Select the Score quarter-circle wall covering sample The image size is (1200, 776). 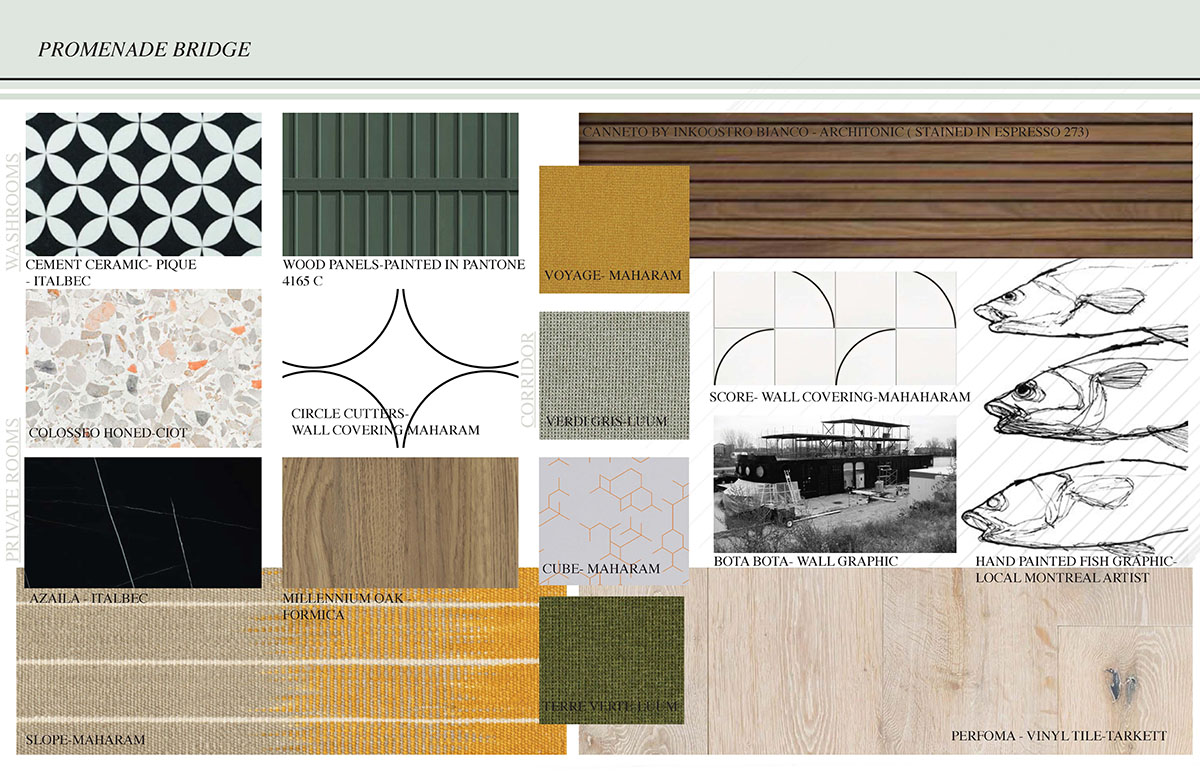[x=835, y=329]
